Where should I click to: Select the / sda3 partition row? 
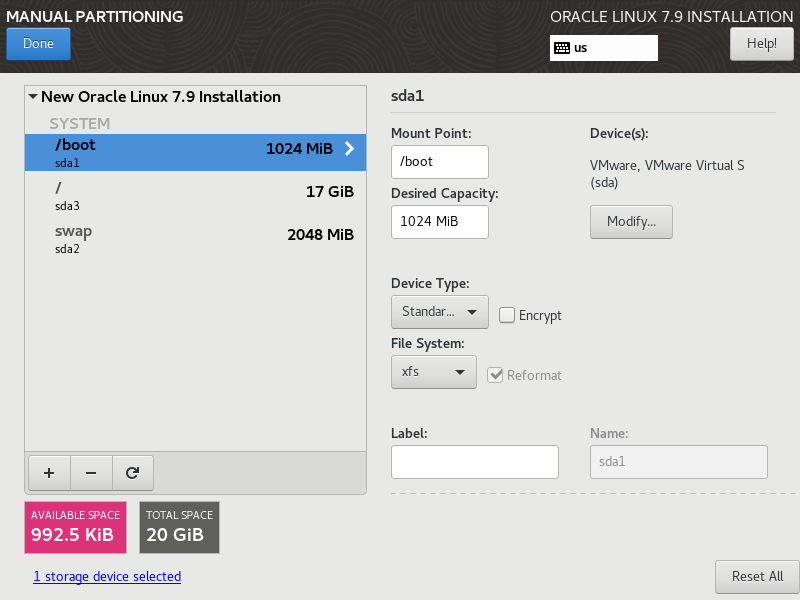pyautogui.click(x=195, y=196)
